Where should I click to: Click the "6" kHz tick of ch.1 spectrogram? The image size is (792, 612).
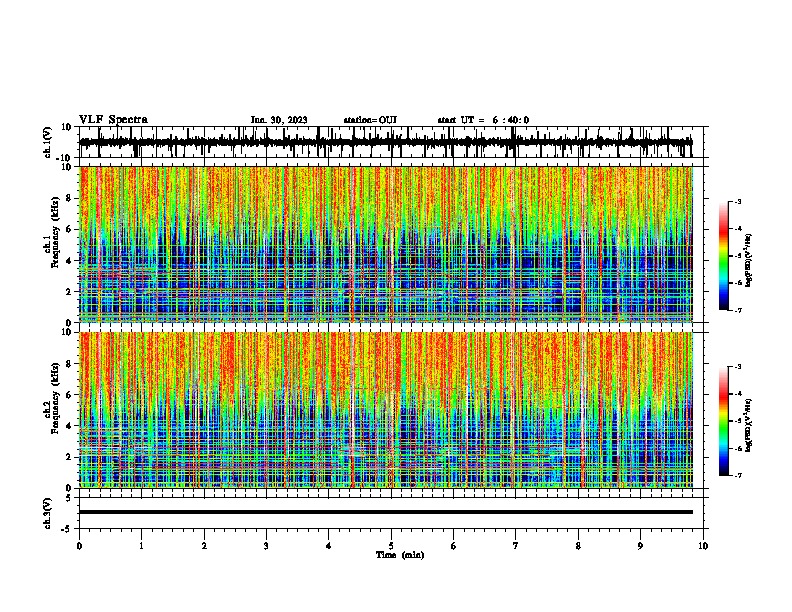pyautogui.click(x=70, y=229)
